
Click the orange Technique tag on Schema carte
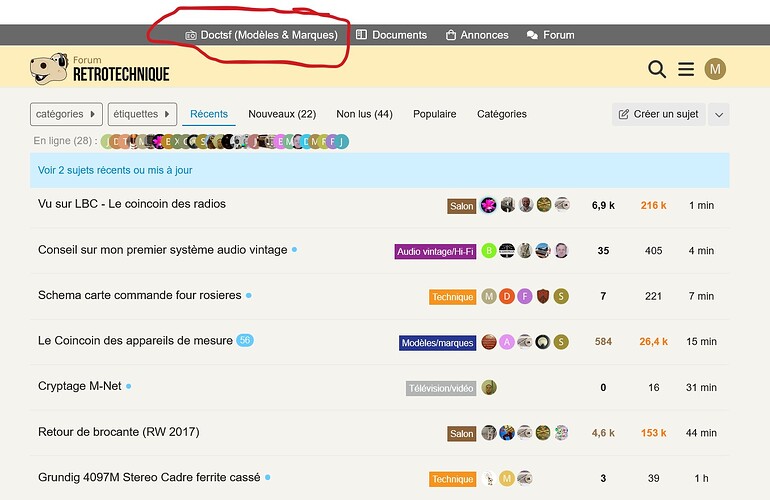[x=452, y=297]
